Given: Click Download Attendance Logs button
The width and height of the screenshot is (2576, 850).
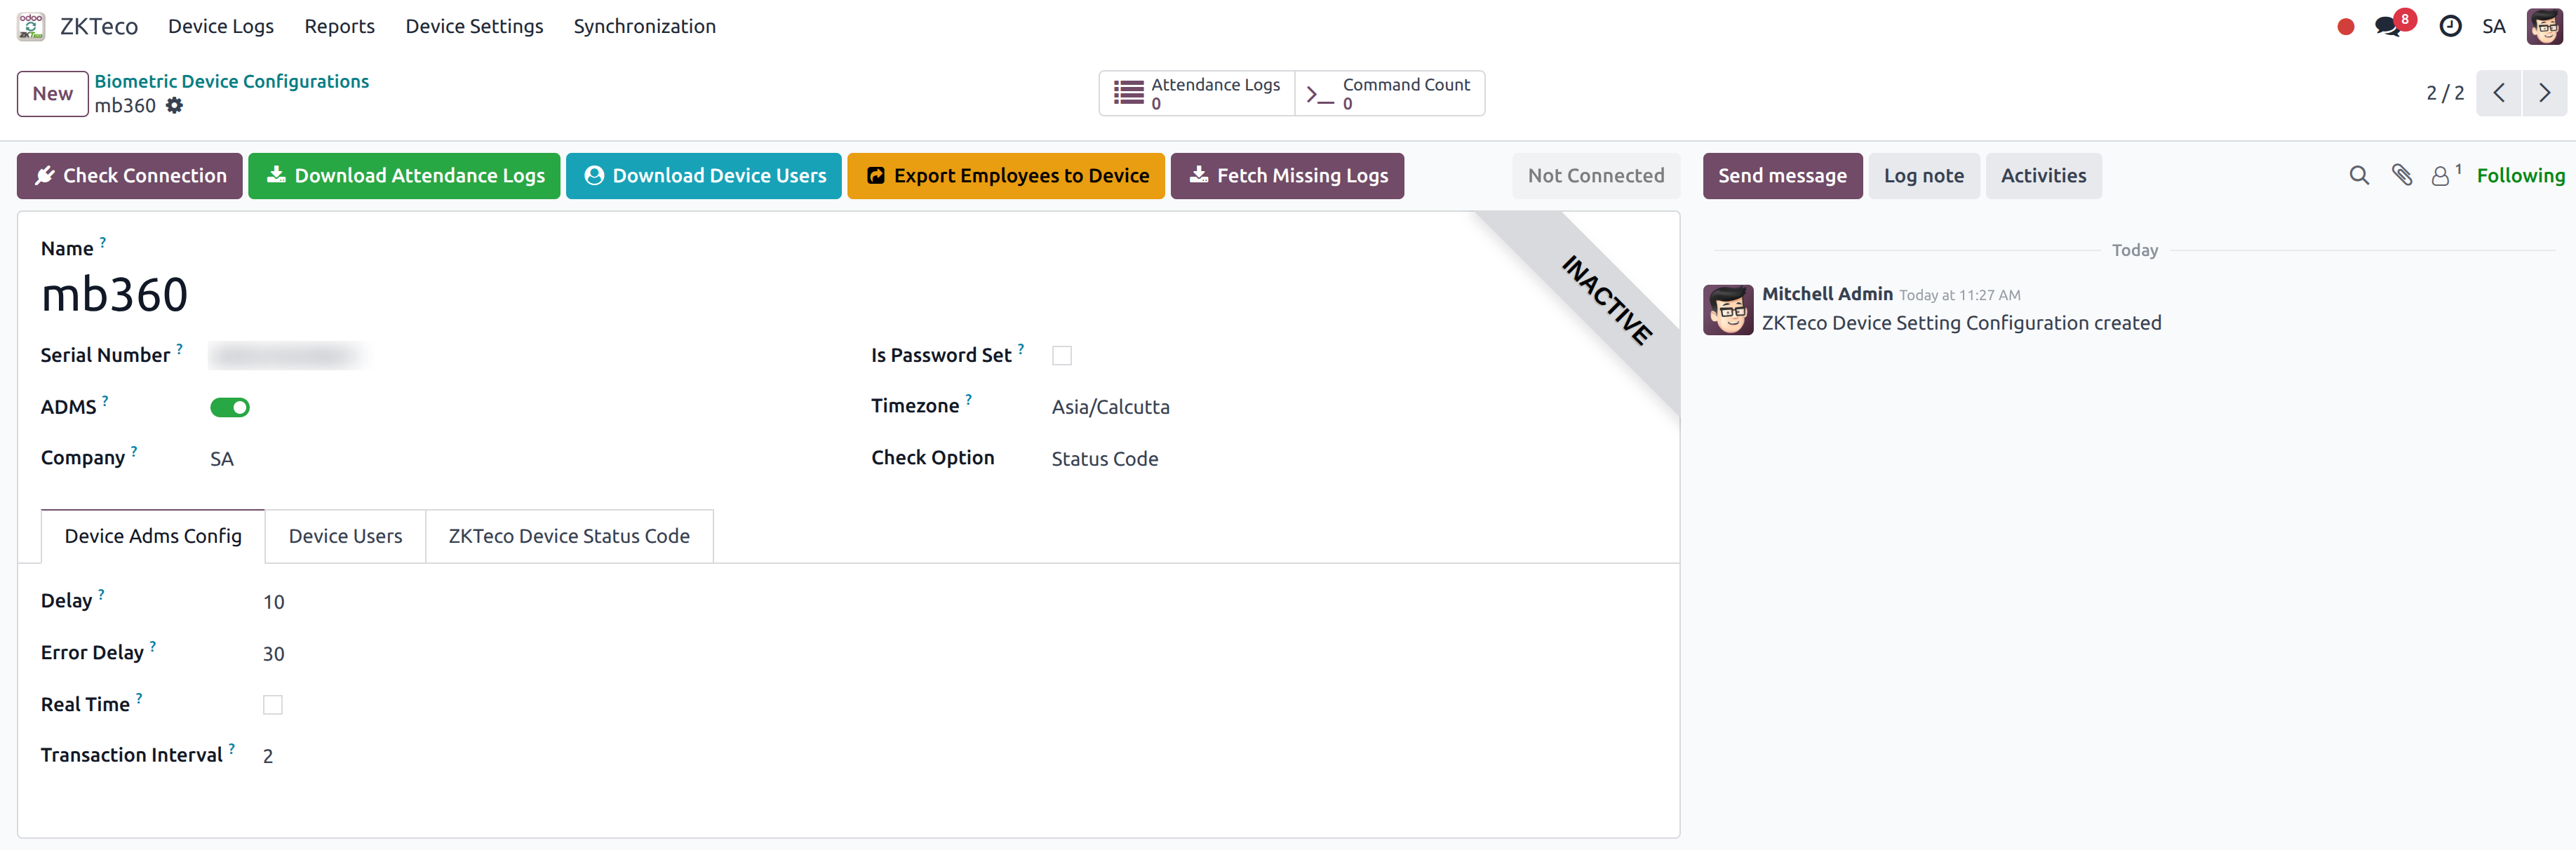Looking at the screenshot, I should point(404,176).
